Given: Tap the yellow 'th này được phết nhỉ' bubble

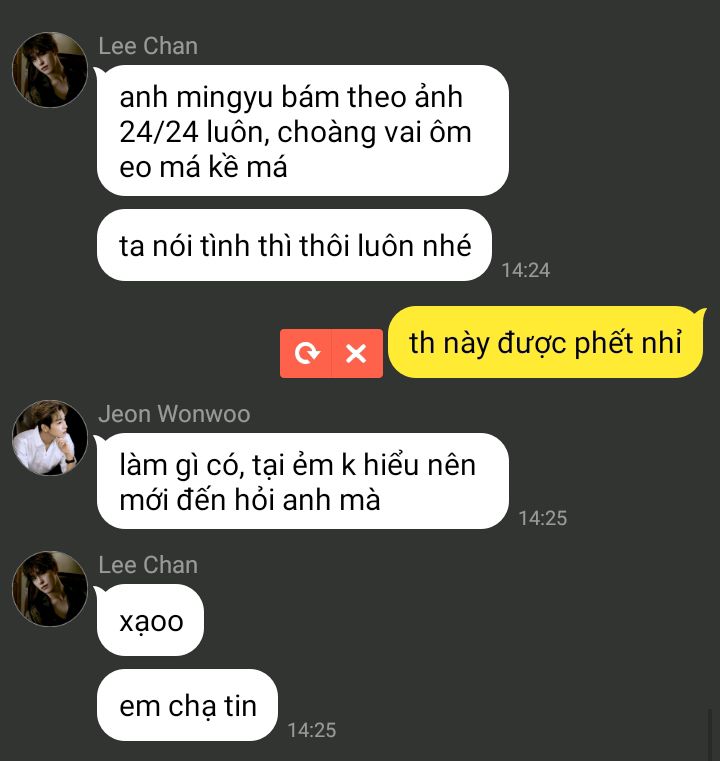Looking at the screenshot, I should (x=546, y=342).
